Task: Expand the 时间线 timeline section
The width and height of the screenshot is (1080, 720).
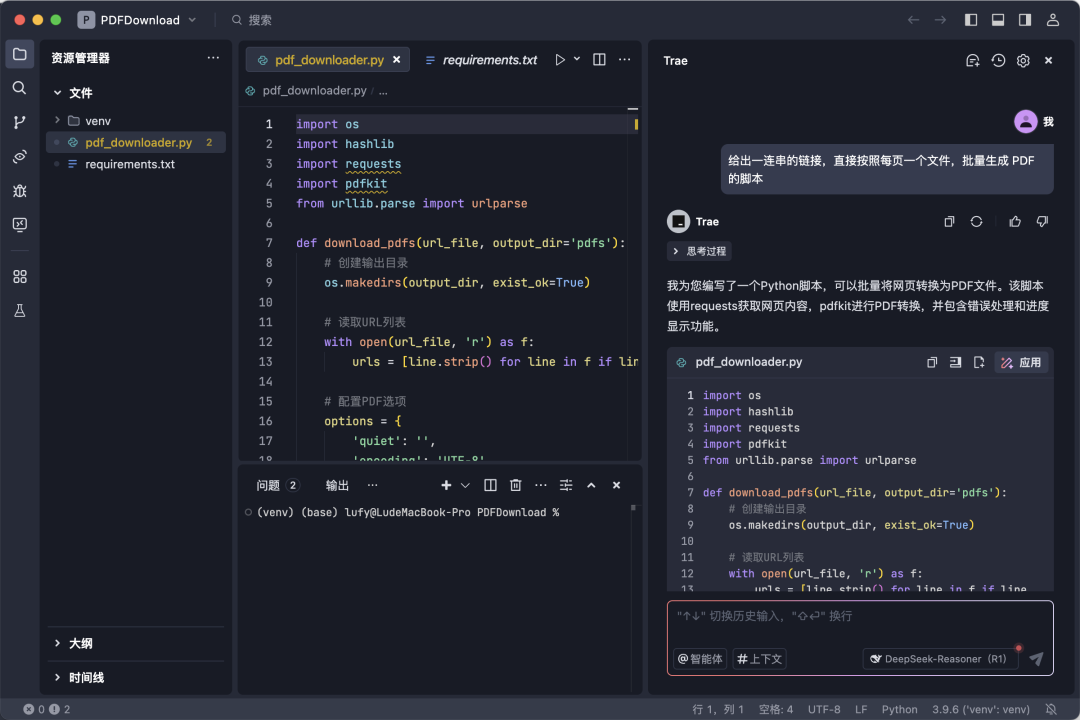Action: [57, 678]
